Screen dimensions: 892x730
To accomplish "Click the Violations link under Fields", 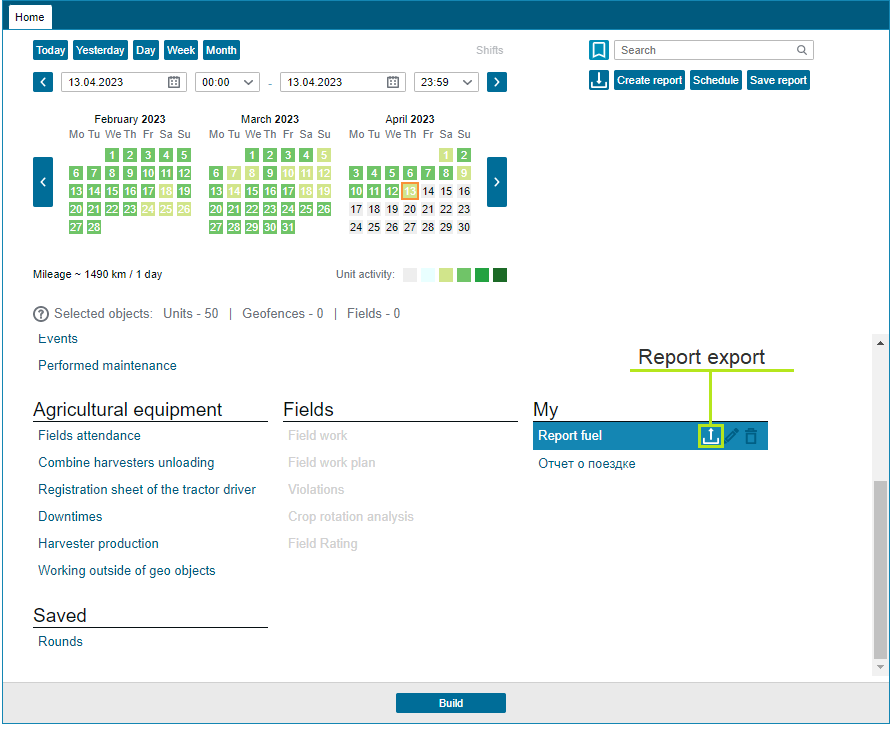I will (x=316, y=490).
